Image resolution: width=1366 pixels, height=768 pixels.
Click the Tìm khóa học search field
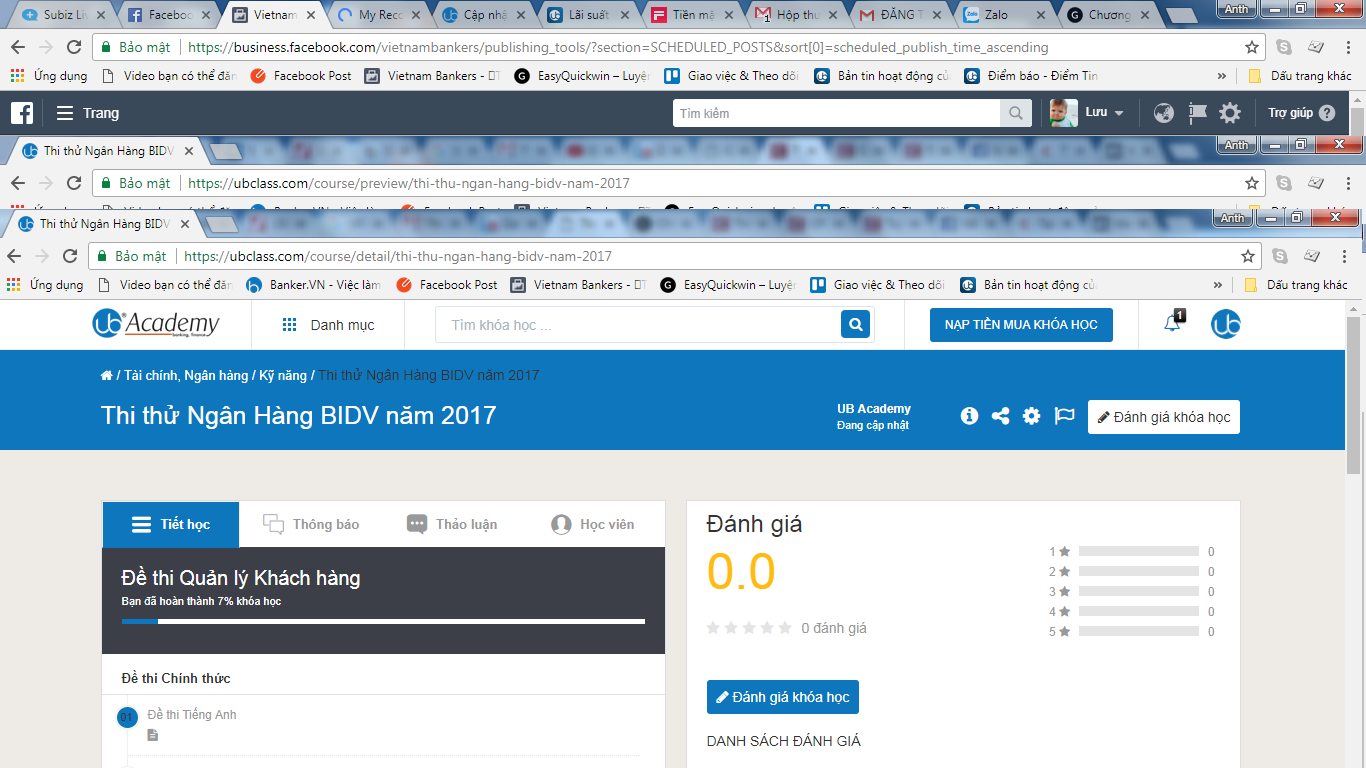tap(638, 325)
